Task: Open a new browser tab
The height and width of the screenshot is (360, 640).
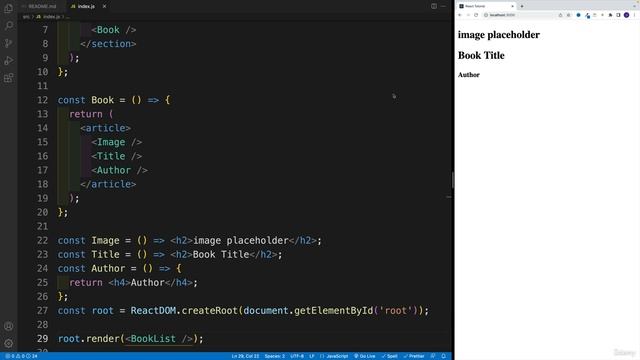Action: coord(522,6)
